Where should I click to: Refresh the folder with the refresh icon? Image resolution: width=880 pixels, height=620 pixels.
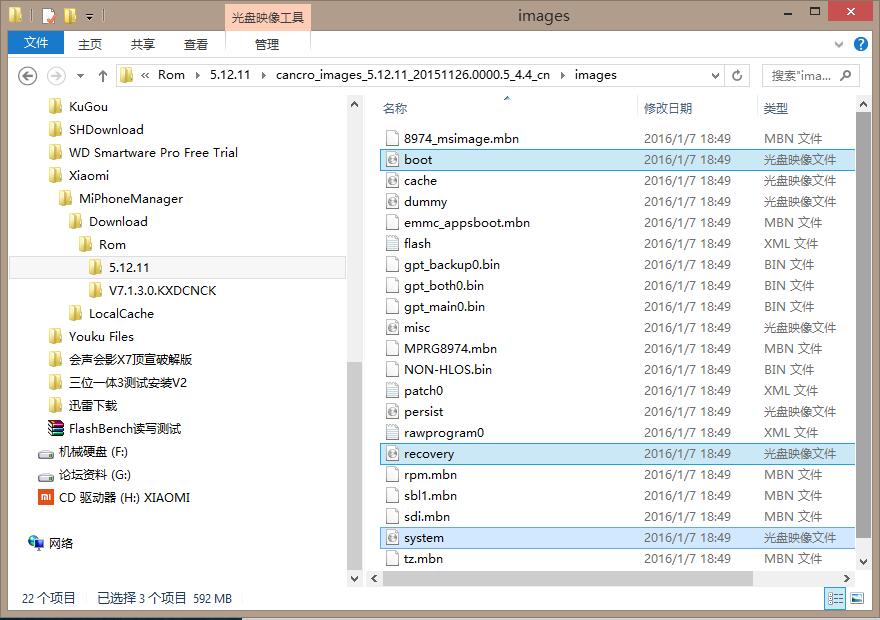[x=736, y=75]
